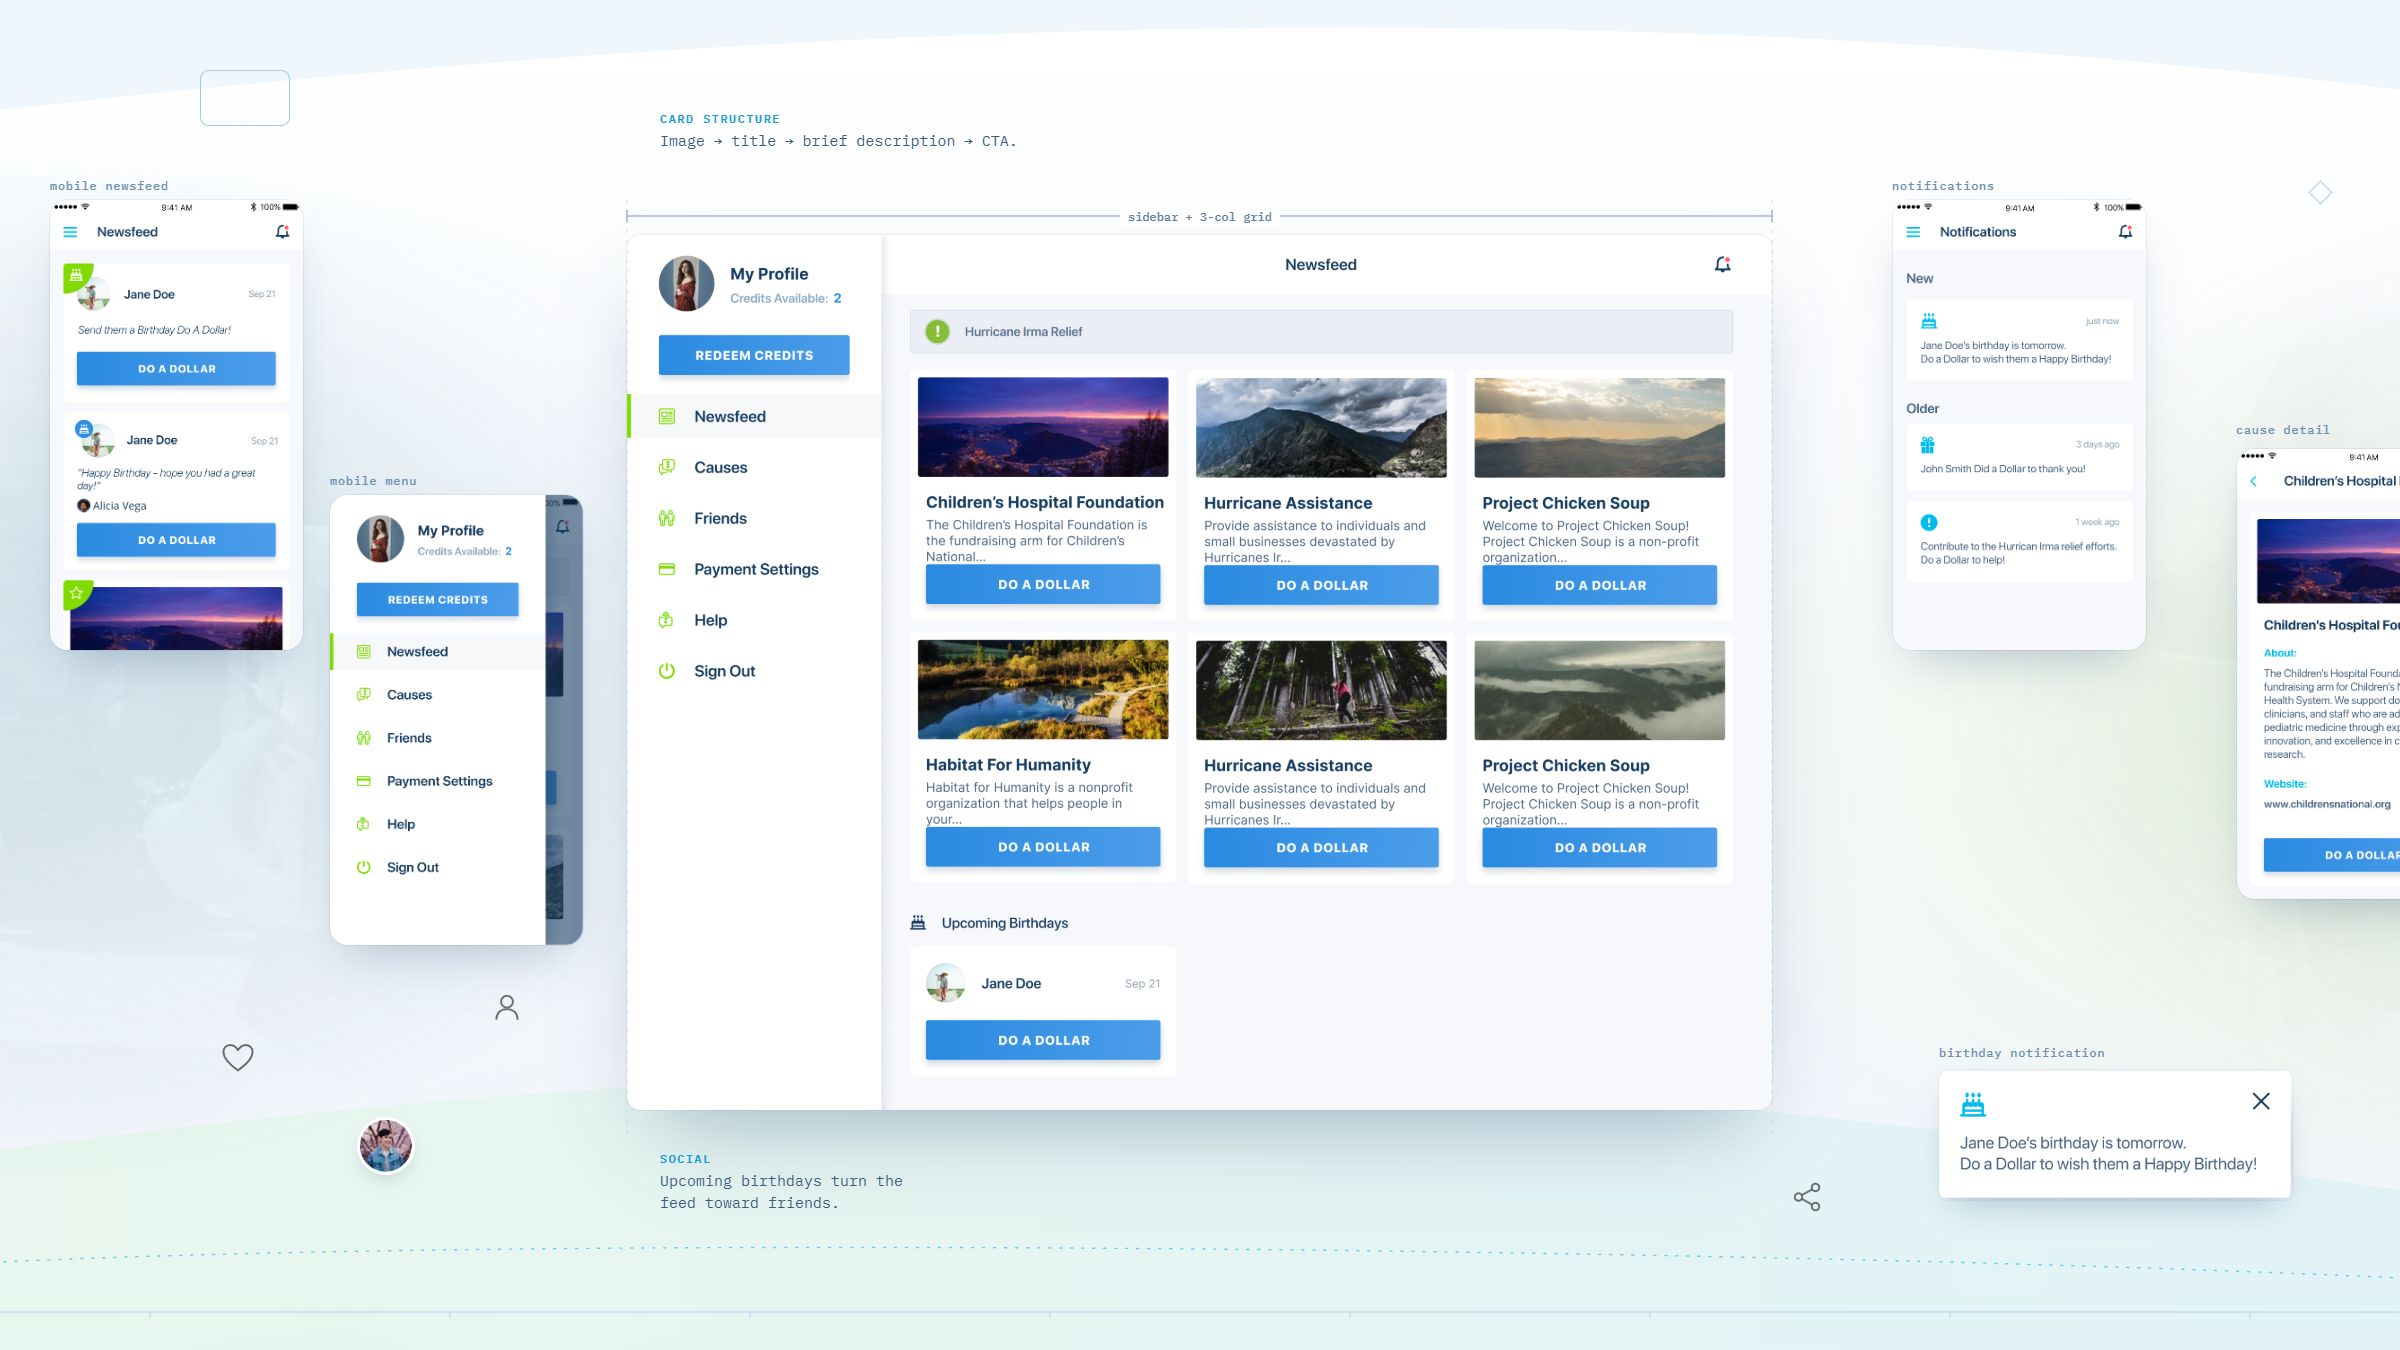Screen dimensions: 2400x1350
Task: Open www.childrensnational.org website link
Action: (x=2327, y=804)
